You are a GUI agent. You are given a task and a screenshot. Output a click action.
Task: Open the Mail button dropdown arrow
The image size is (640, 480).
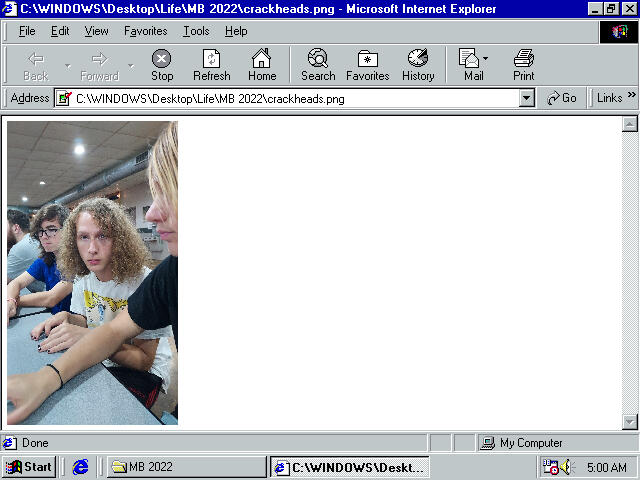coord(486,58)
